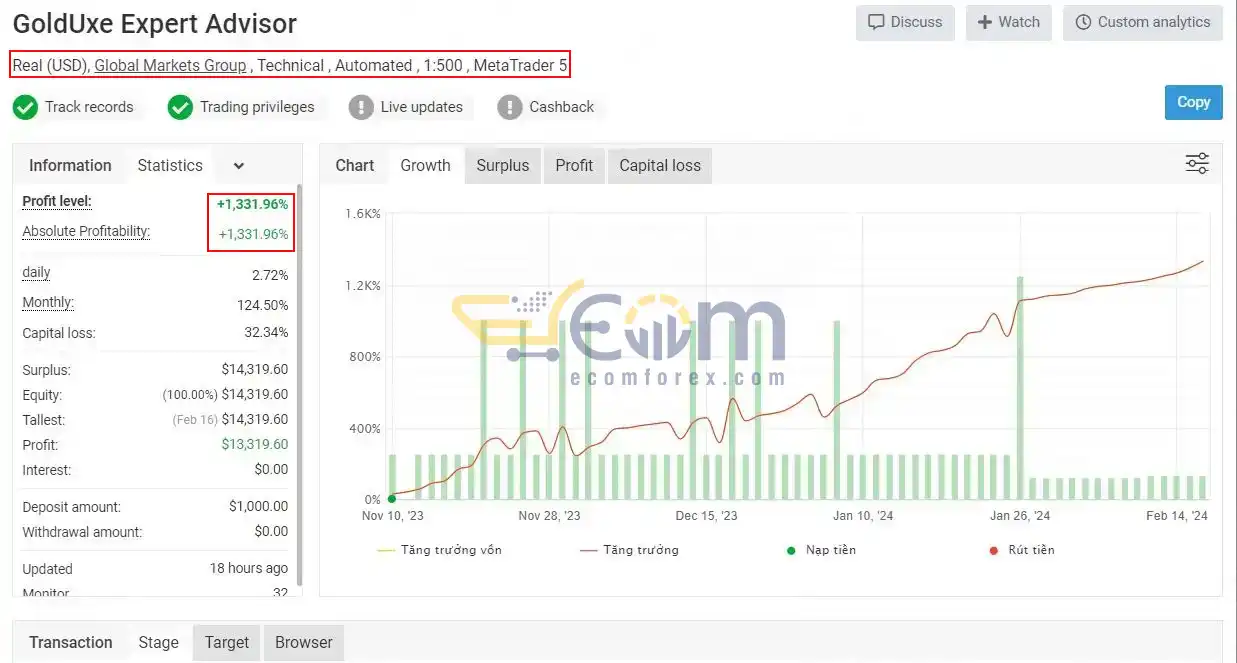1237x663 pixels.
Task: Toggle the Nạp tiền legend series
Action: pos(821,550)
